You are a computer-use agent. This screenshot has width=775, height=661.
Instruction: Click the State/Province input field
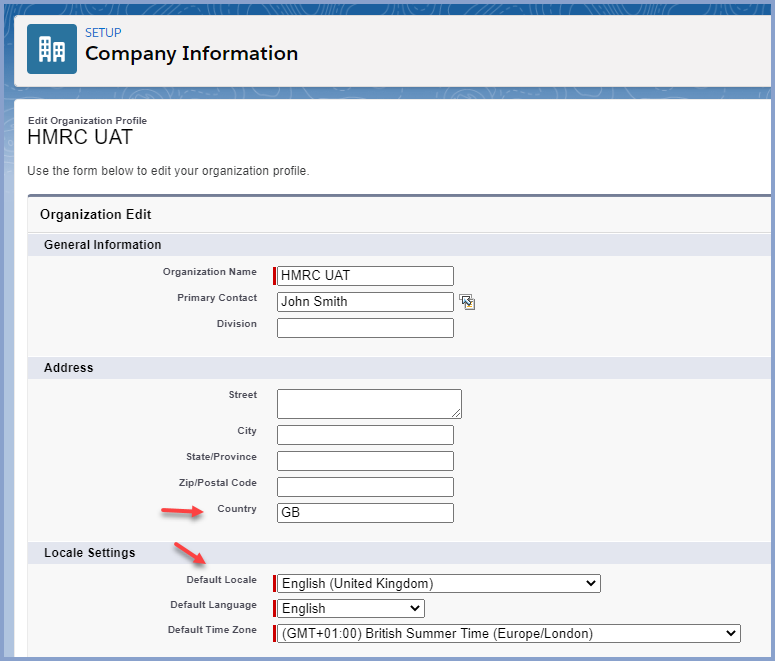tap(365, 461)
